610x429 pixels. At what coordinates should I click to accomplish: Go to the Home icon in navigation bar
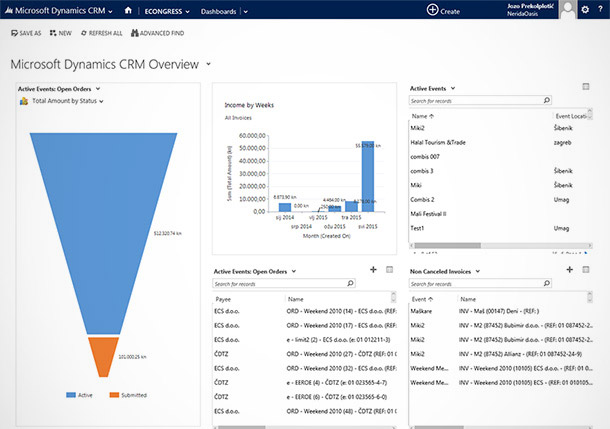[128, 11]
